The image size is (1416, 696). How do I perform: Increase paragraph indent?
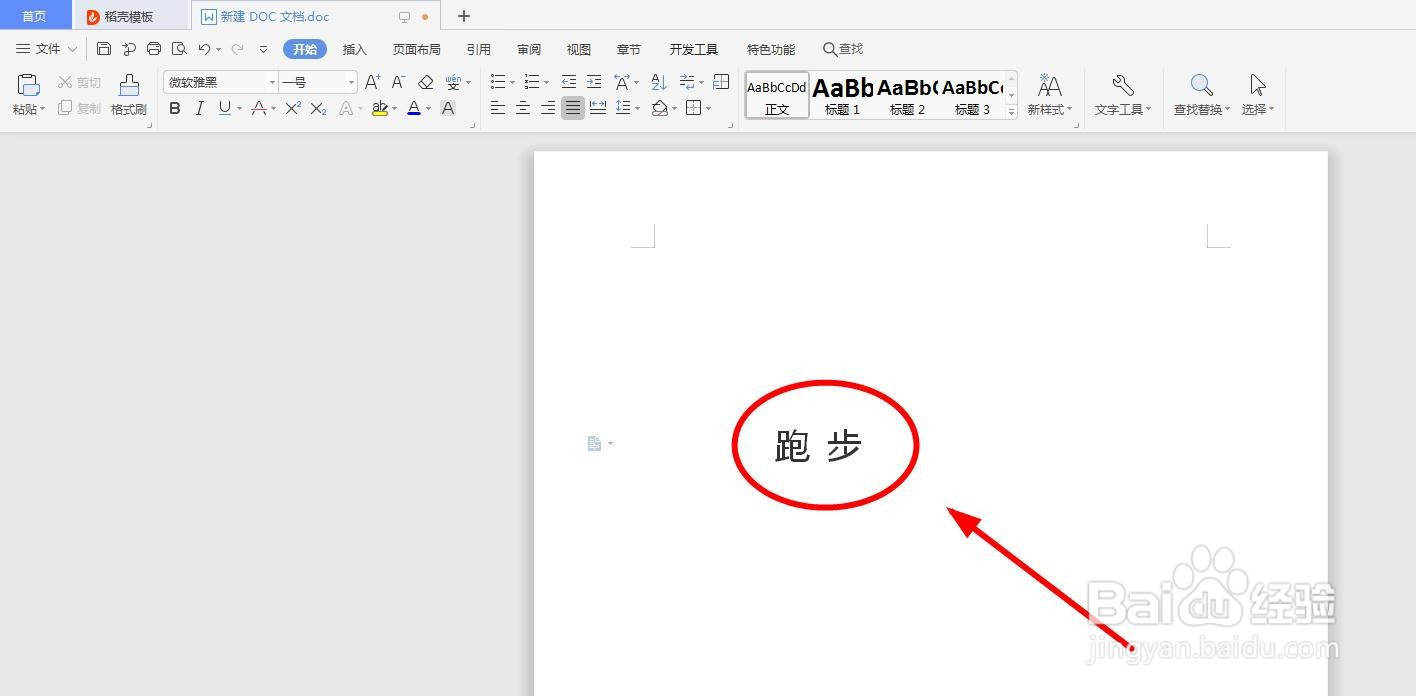click(594, 82)
